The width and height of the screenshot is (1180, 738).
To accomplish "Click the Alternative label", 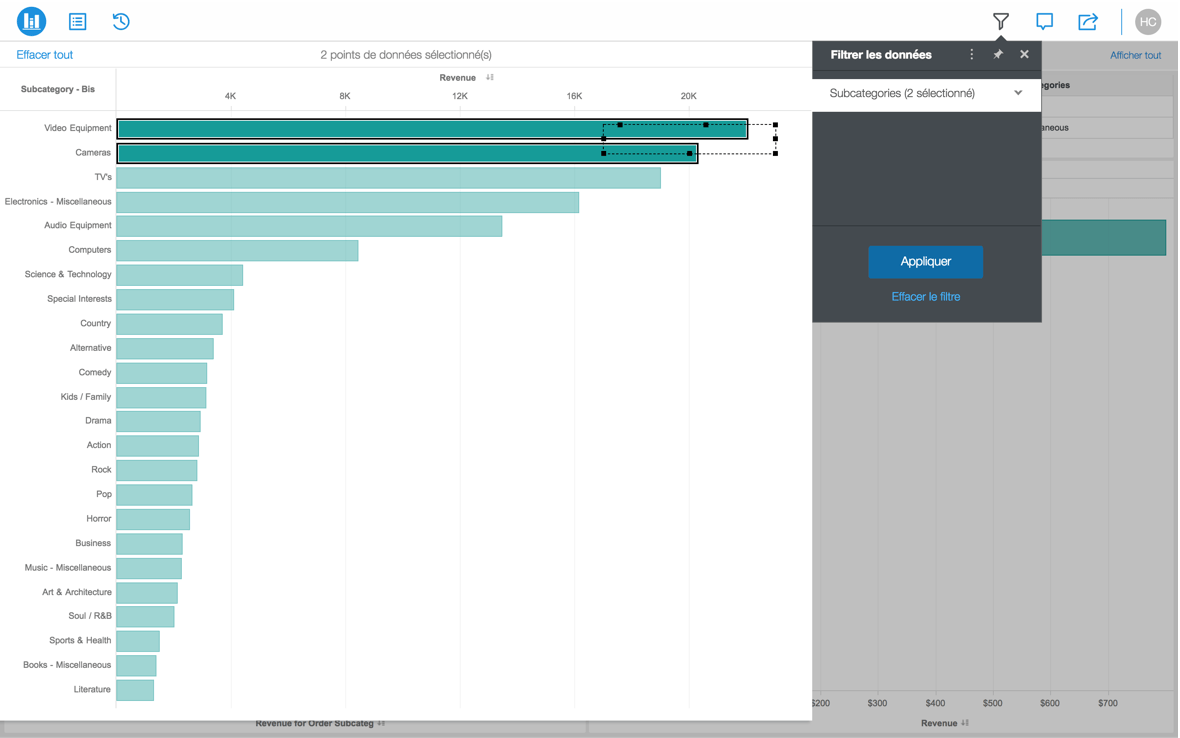I will click(90, 348).
